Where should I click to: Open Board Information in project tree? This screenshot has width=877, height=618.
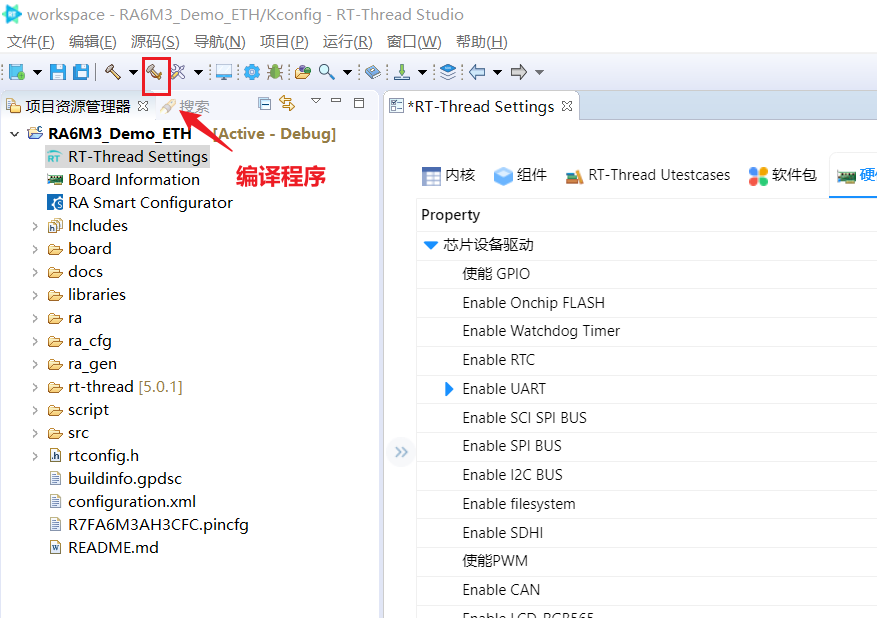124,180
